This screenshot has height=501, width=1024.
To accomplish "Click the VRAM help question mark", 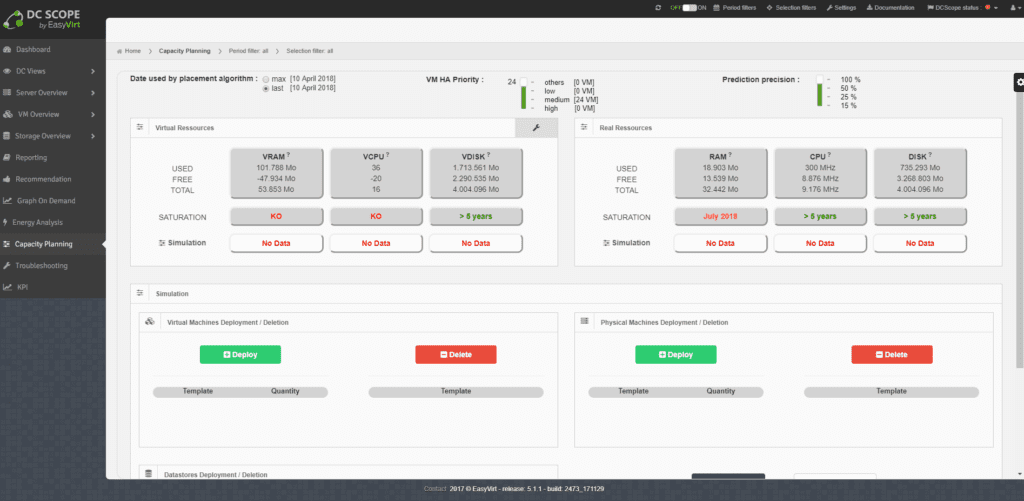I will 288,155.
